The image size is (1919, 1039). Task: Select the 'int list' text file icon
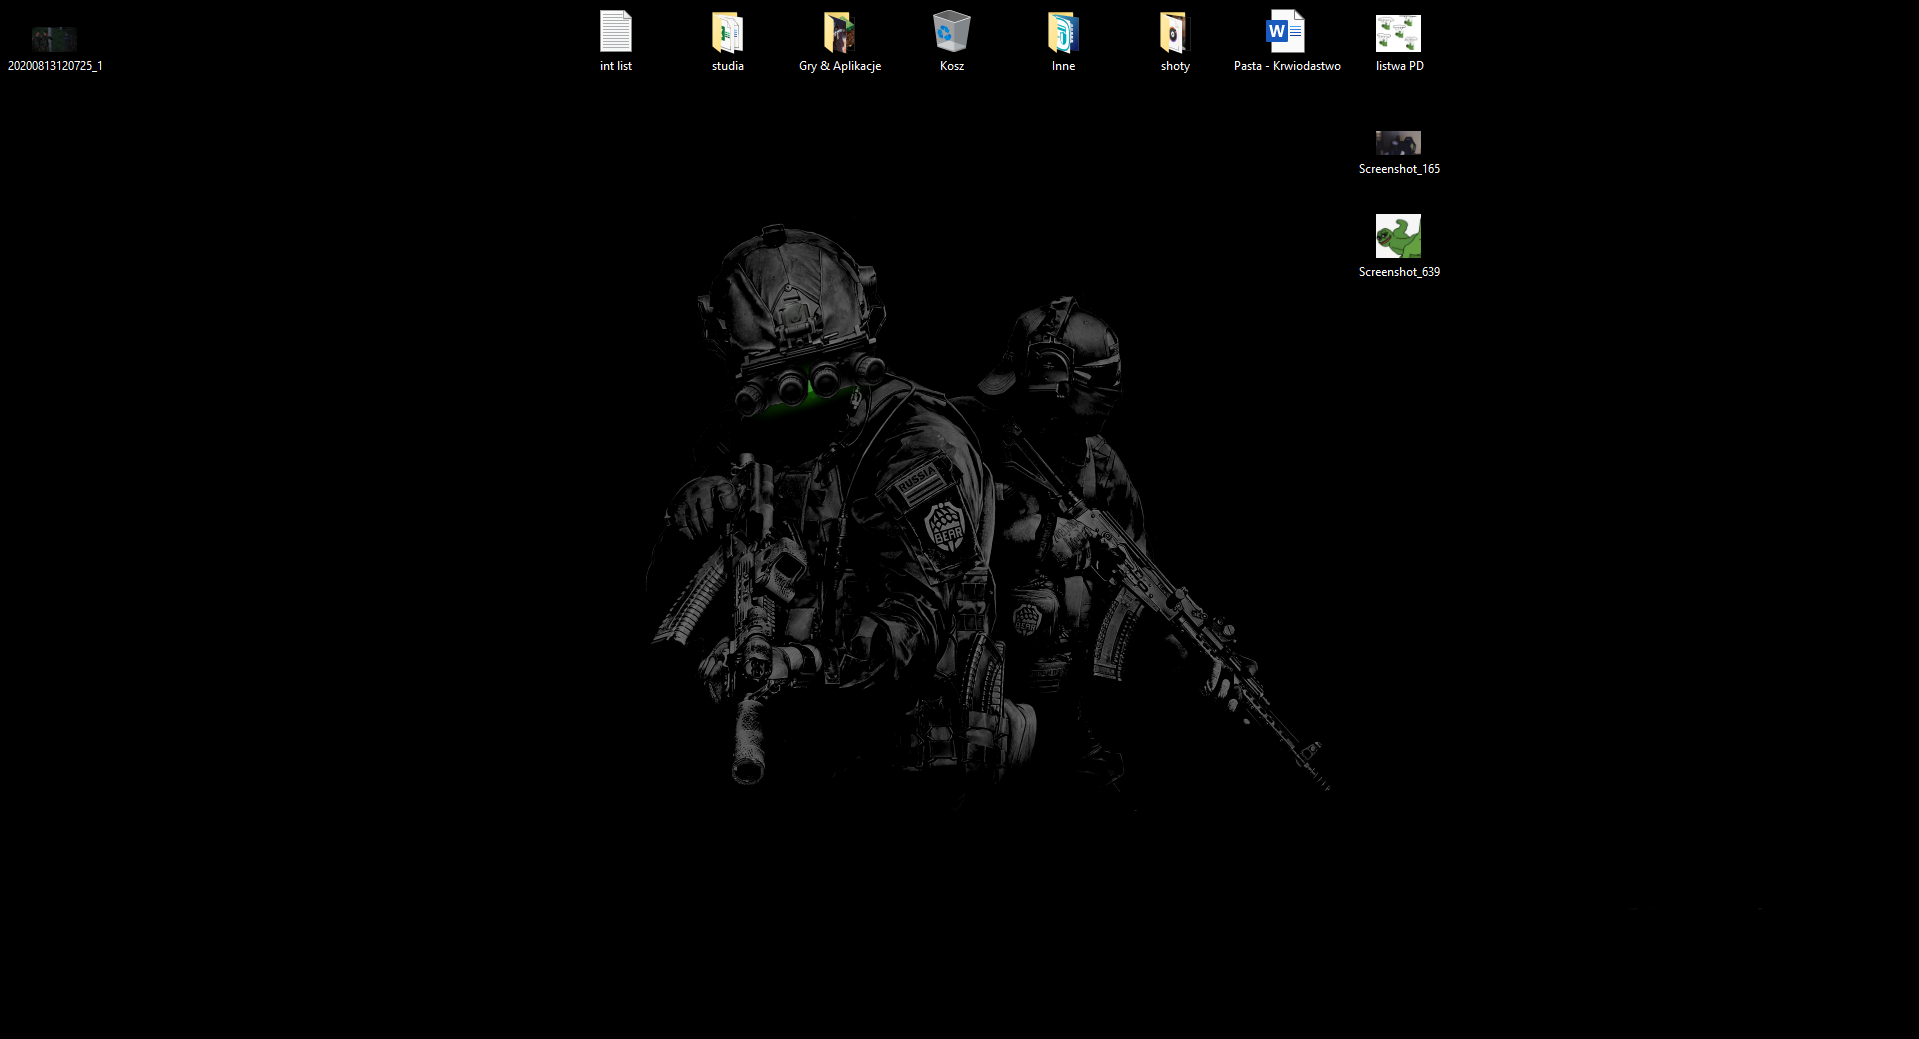pyautogui.click(x=616, y=32)
